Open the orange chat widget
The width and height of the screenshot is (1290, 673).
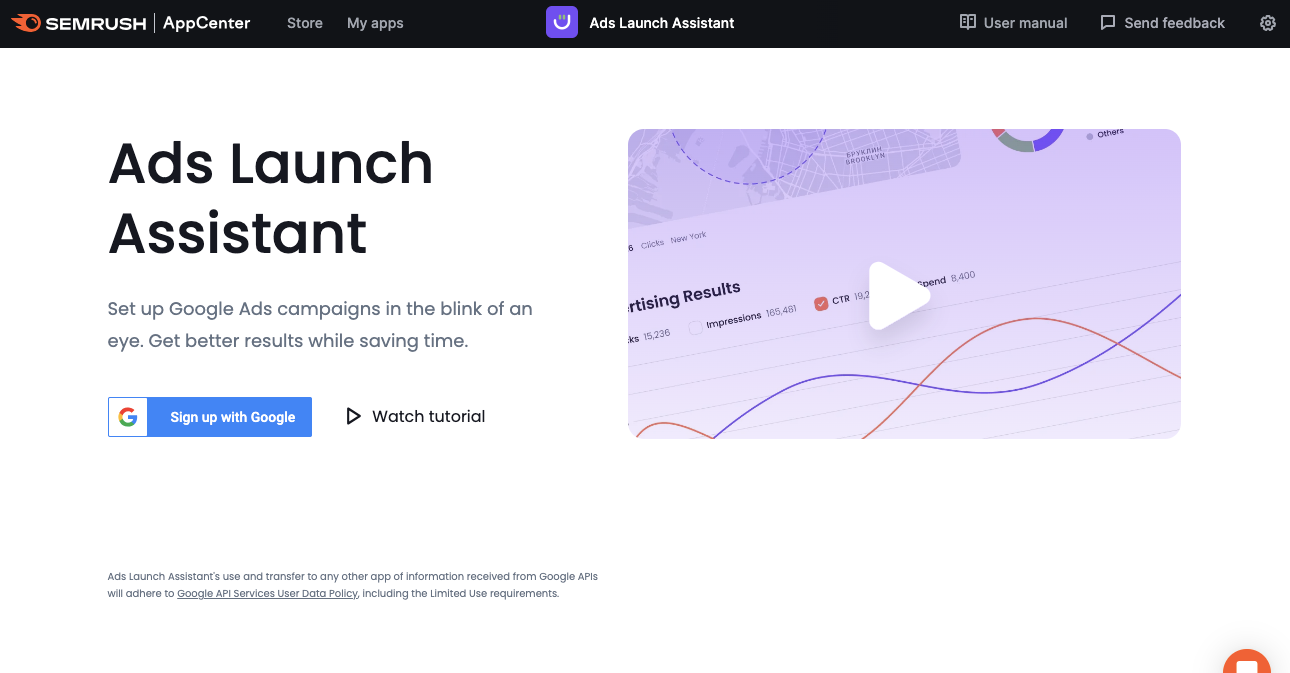1246,663
